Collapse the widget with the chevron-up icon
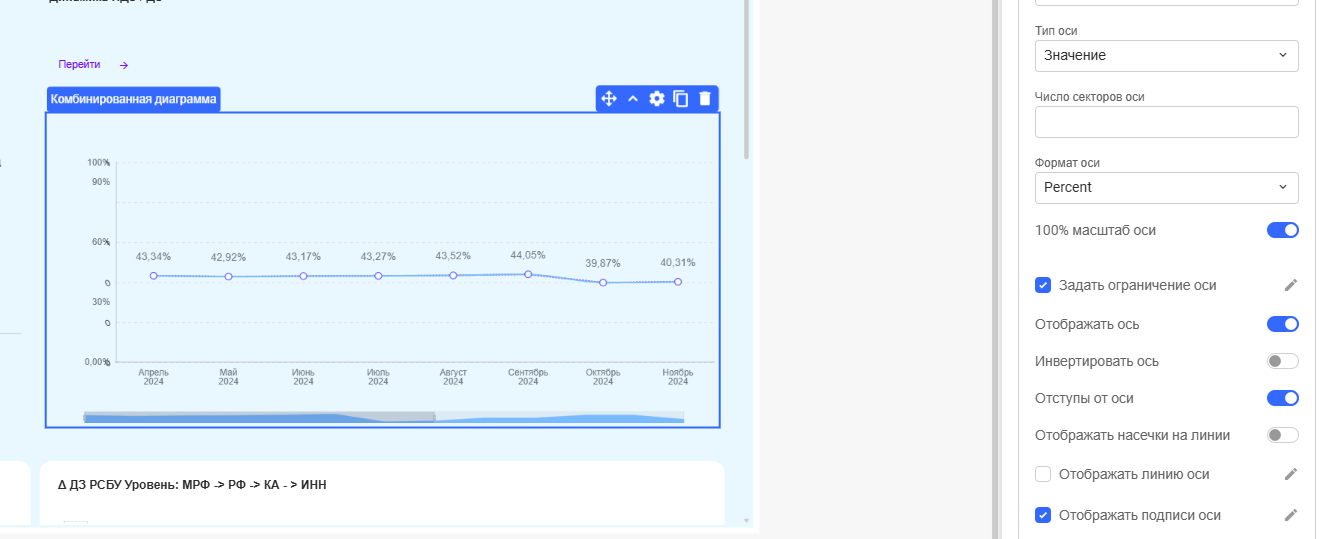 pyautogui.click(x=632, y=99)
